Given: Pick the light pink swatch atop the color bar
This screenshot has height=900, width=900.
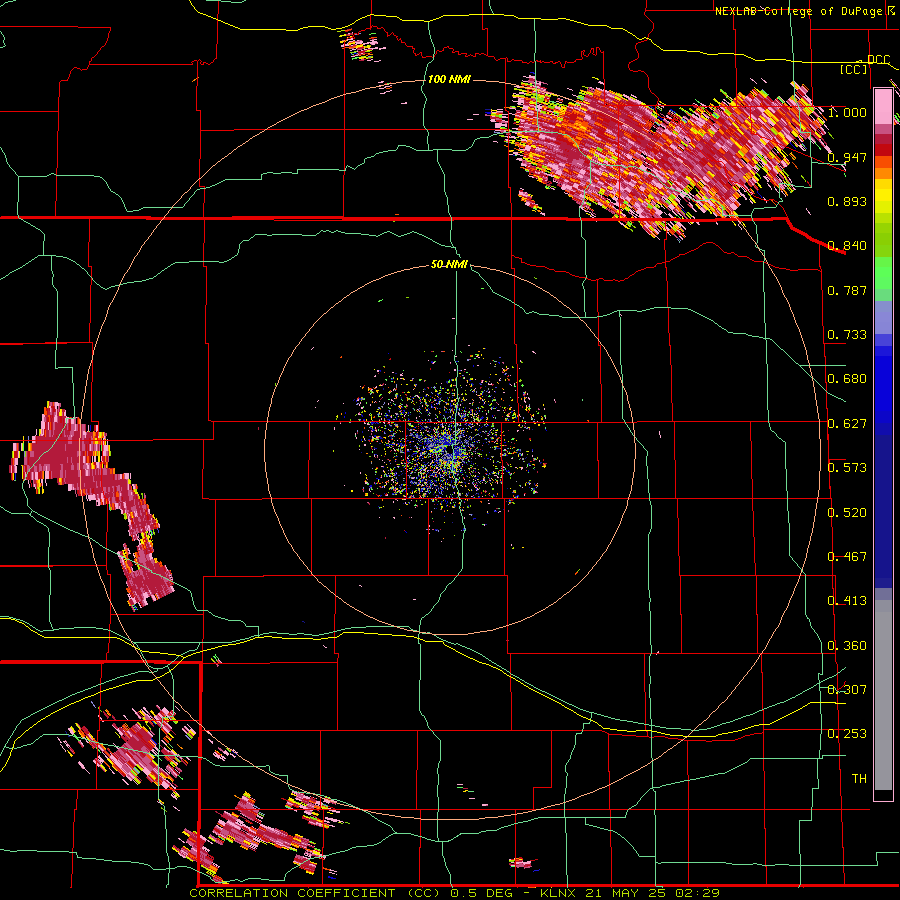Looking at the screenshot, I should tap(883, 106).
